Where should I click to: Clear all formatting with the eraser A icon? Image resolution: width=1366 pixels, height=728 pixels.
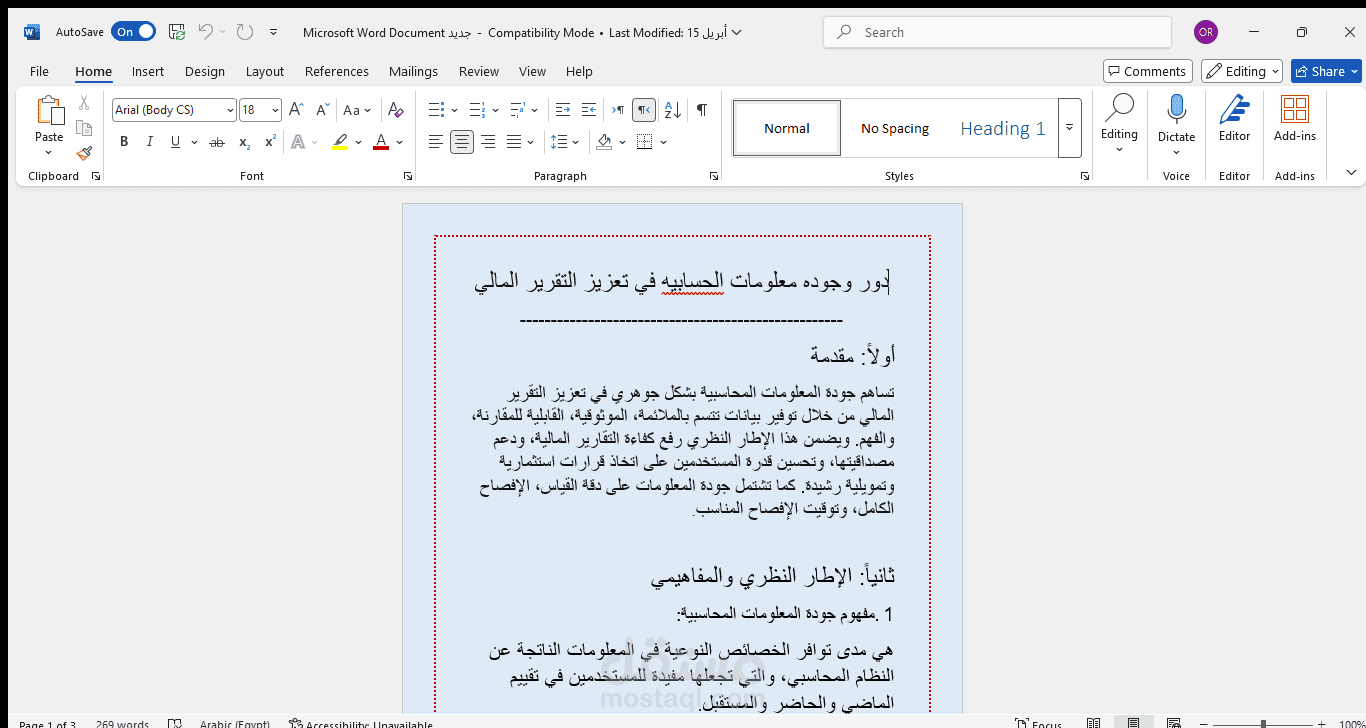pos(396,110)
